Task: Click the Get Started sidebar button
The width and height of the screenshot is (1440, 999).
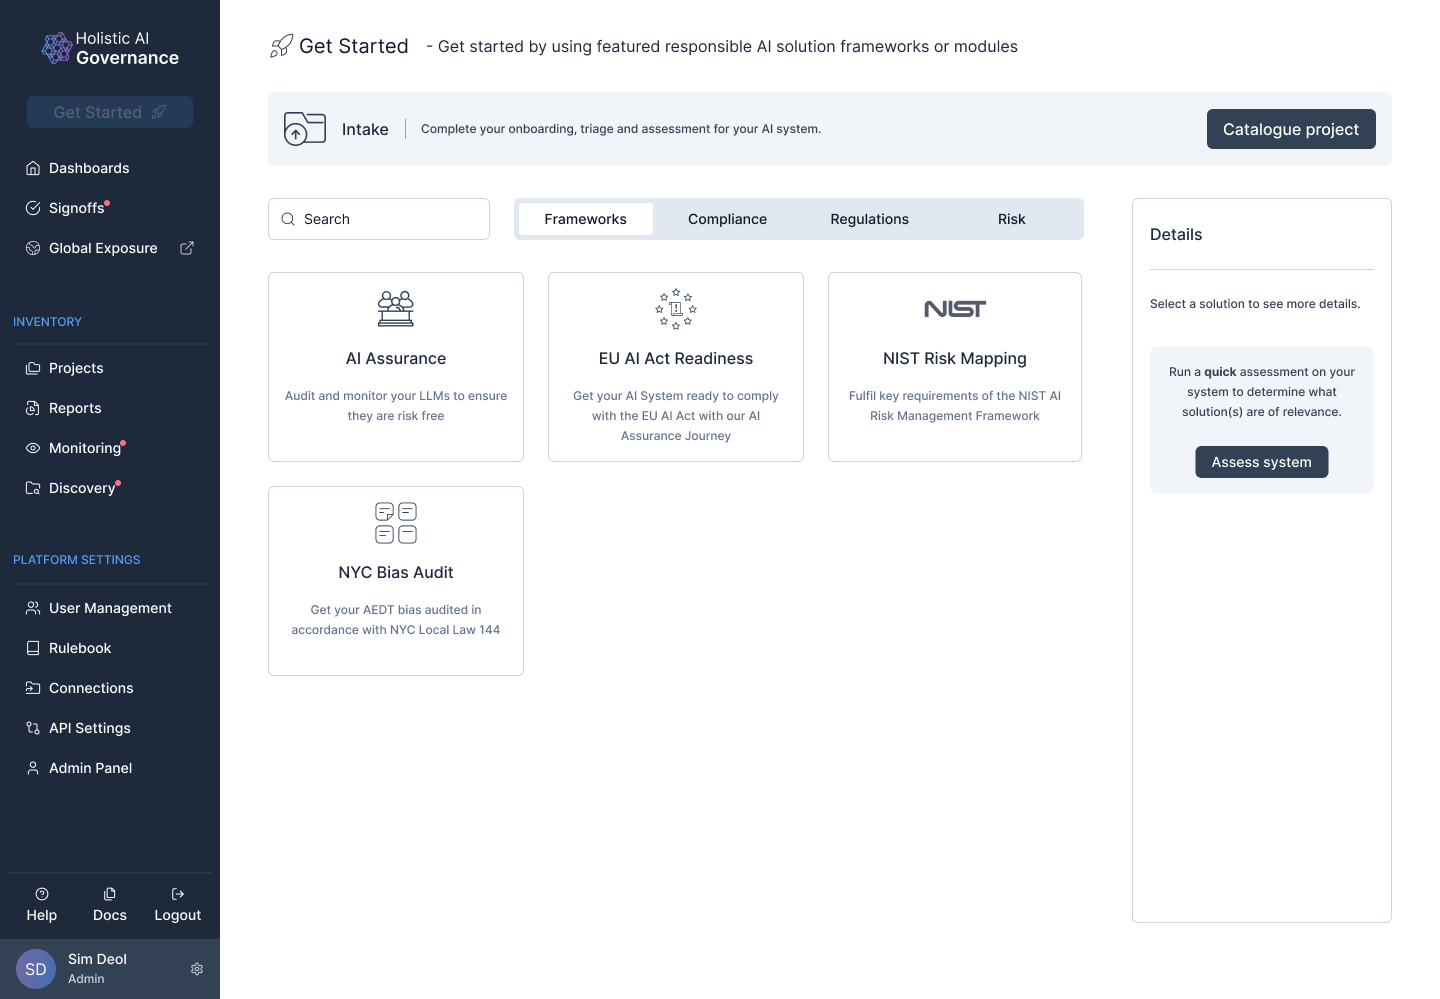Action: 110,112
